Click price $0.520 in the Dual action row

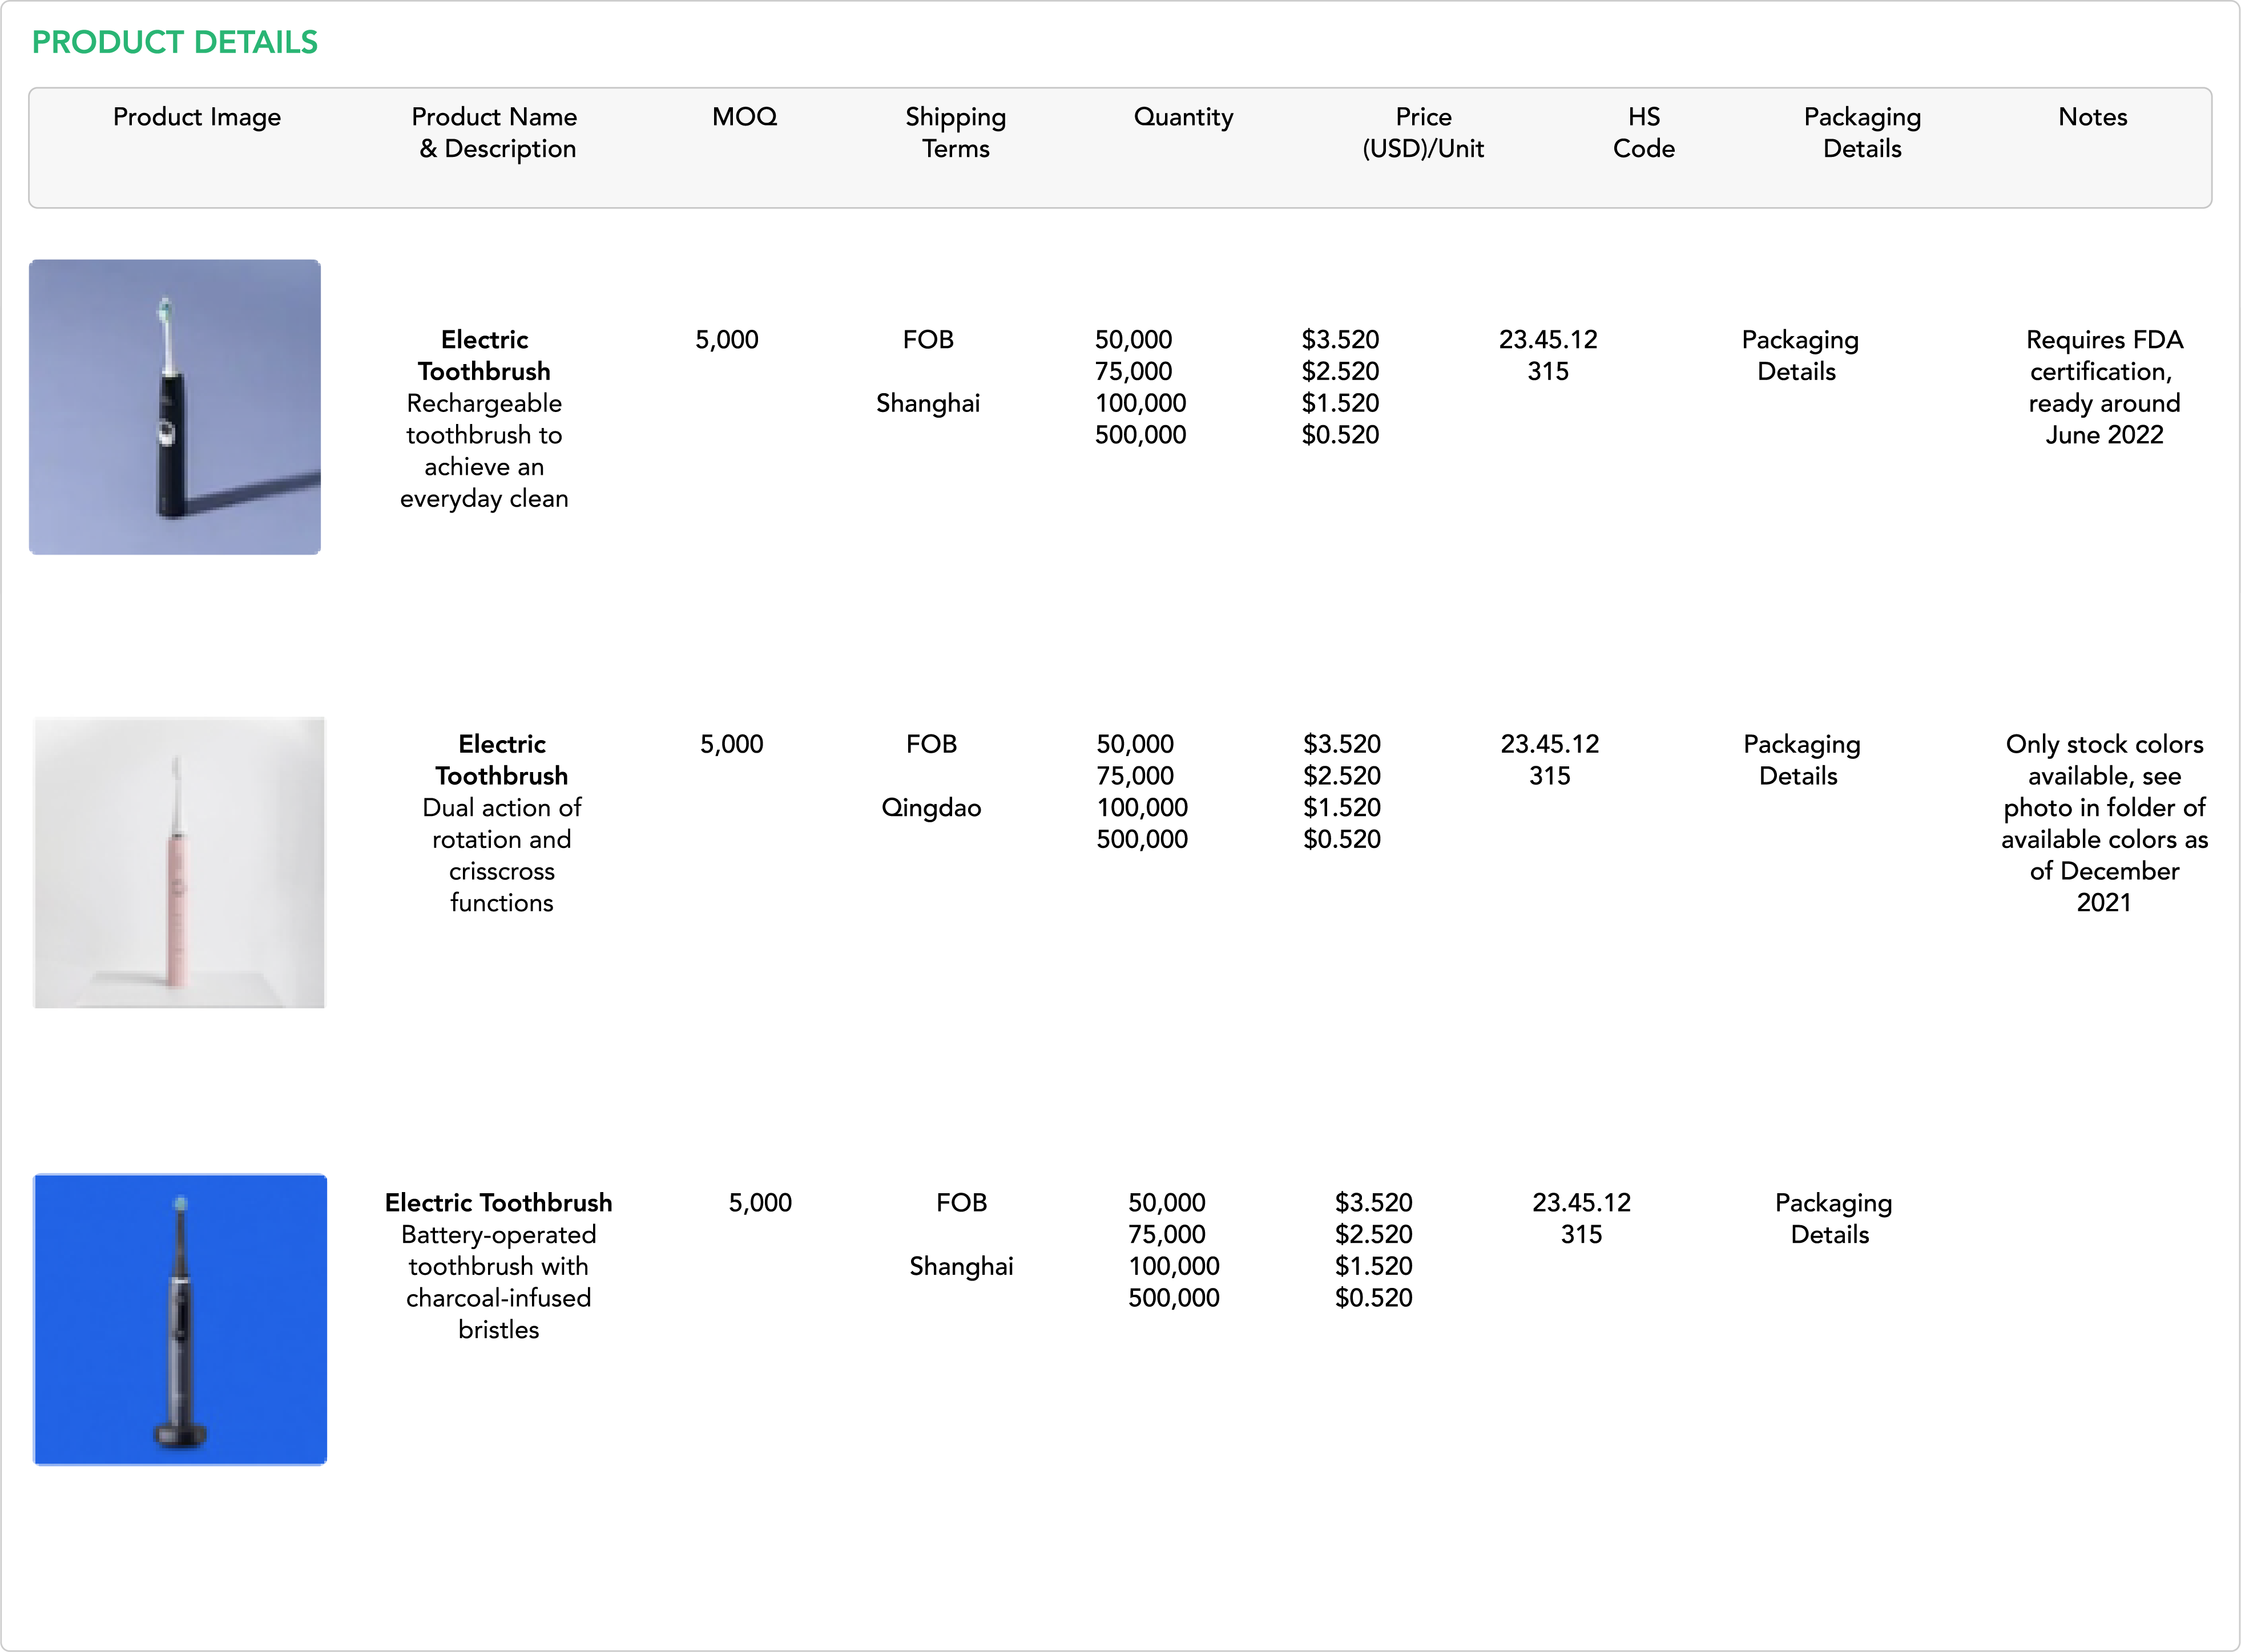coord(1342,840)
